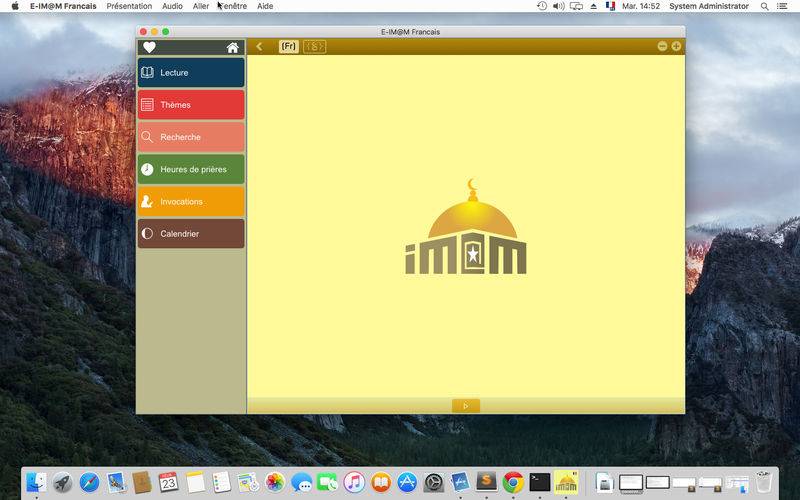Image resolution: width=800 pixels, height=500 pixels.
Task: Click the list icon beside Thèmes
Action: click(x=147, y=105)
